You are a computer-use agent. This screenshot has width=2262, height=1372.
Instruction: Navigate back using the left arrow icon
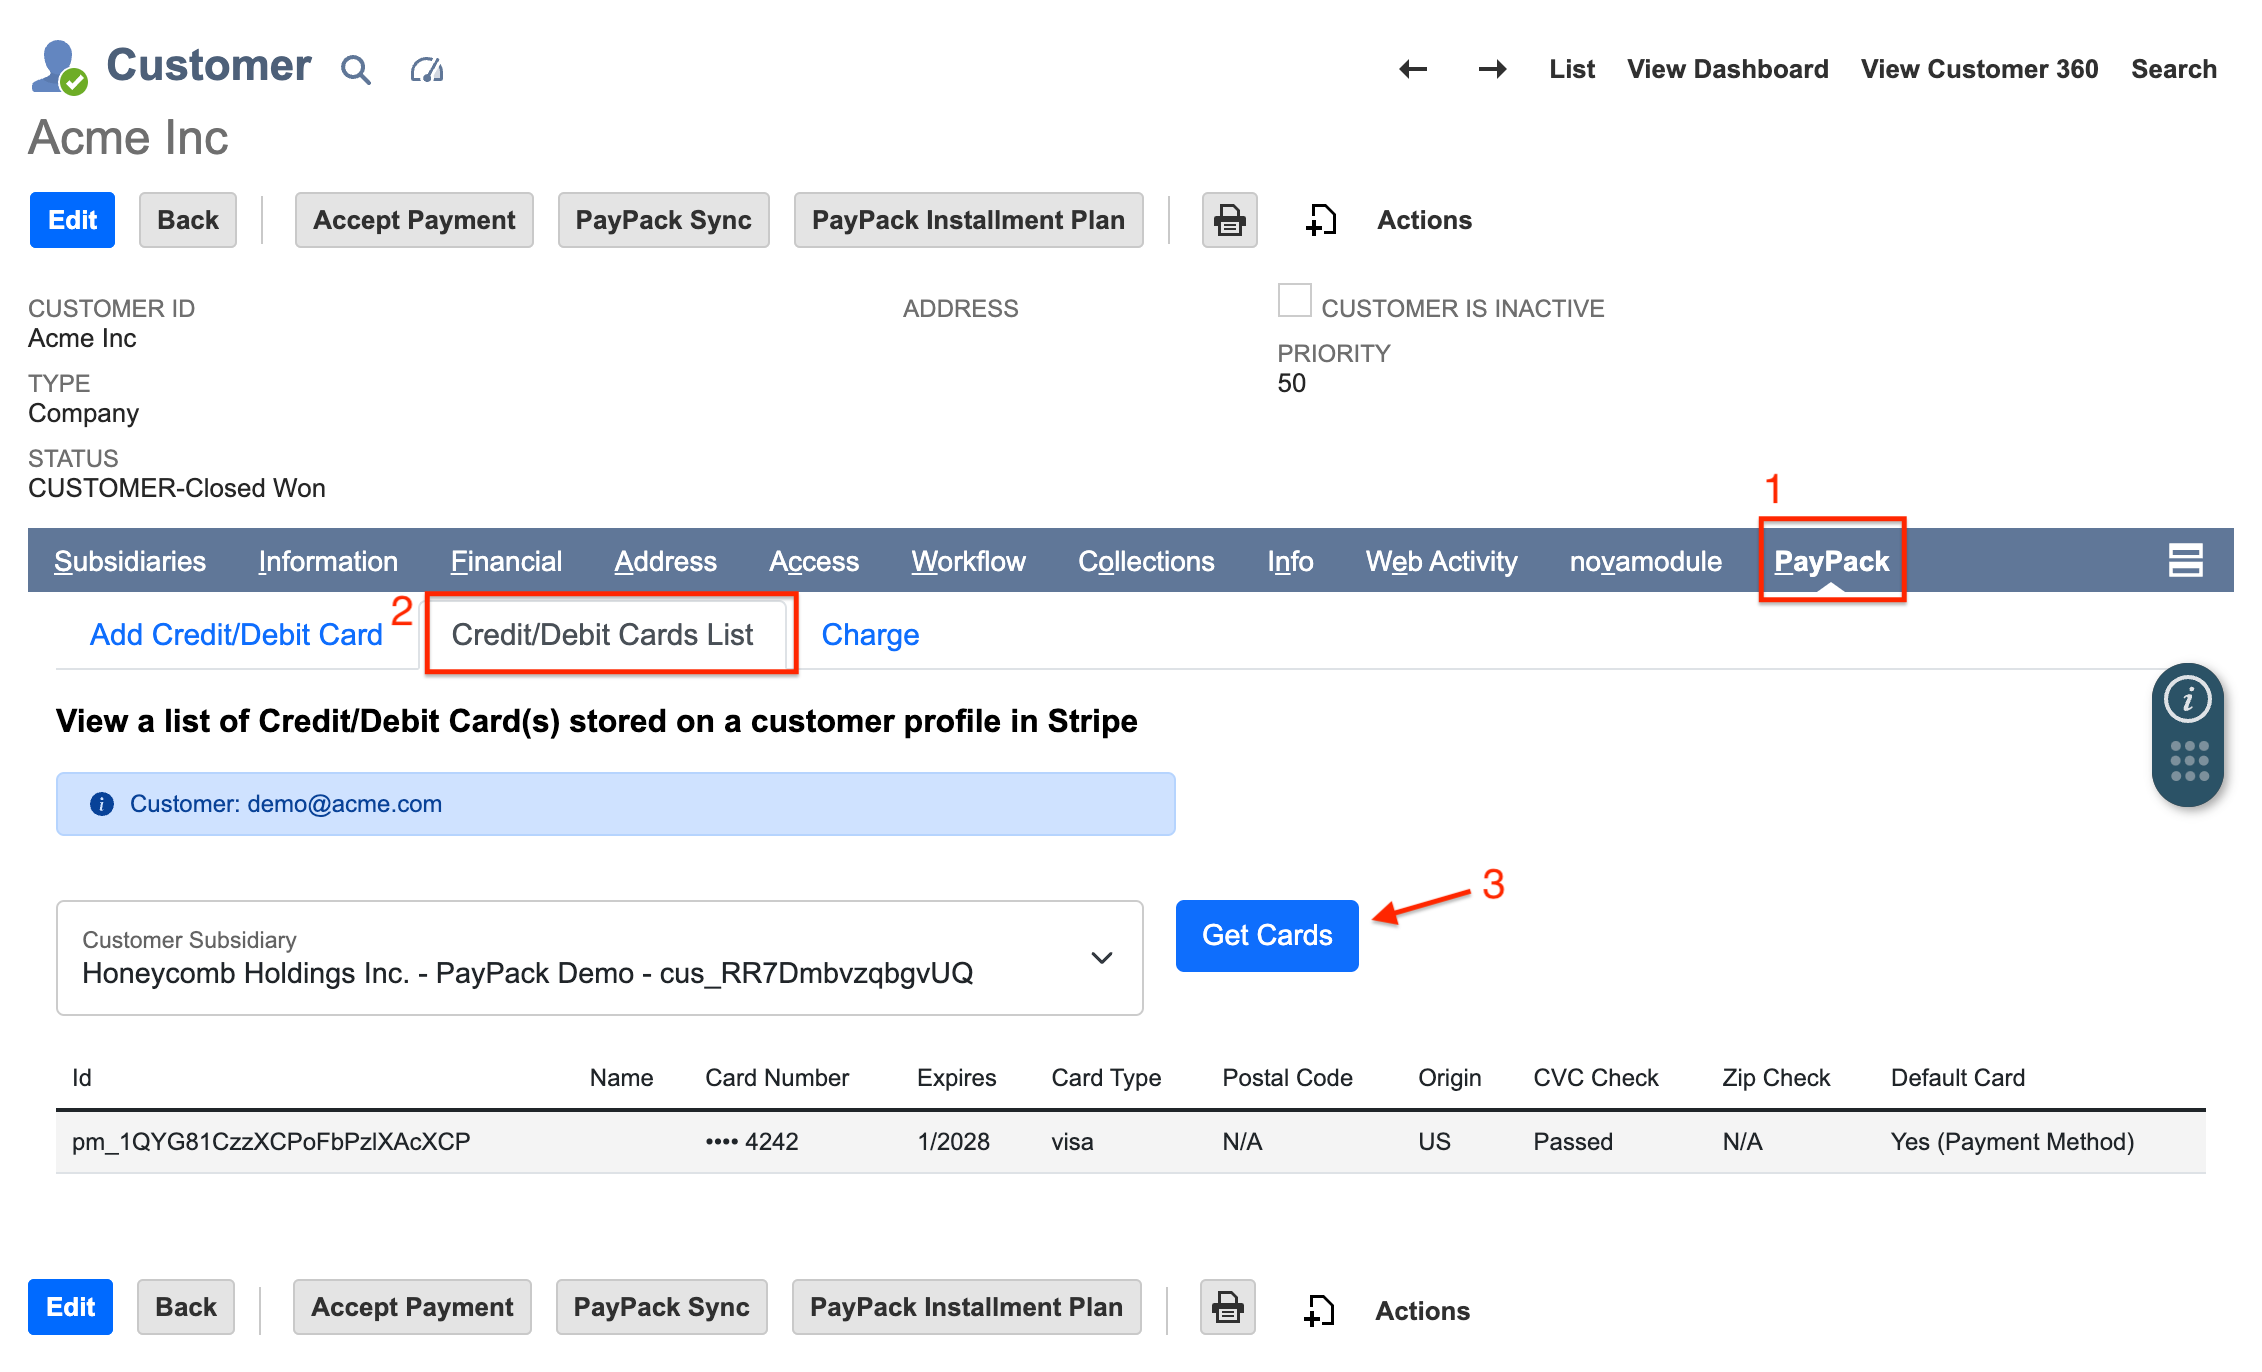point(1412,68)
